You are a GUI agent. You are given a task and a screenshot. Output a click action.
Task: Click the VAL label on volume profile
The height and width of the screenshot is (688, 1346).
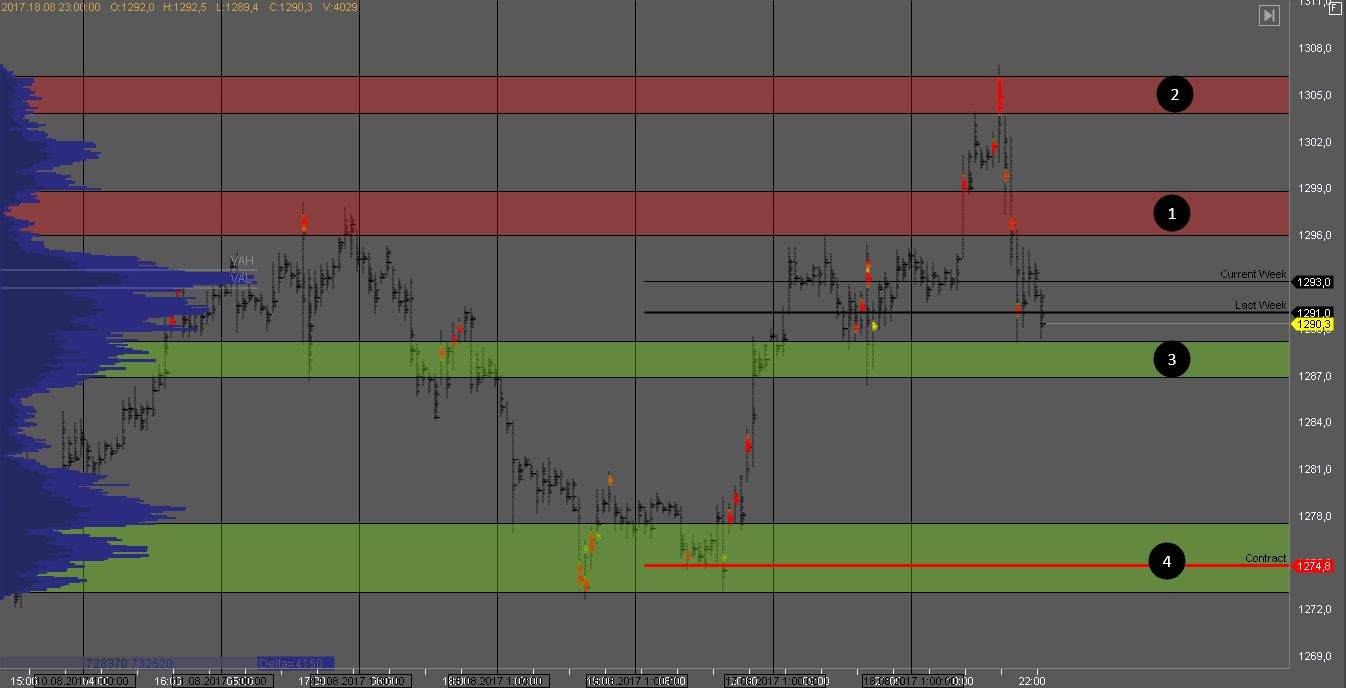(242, 278)
